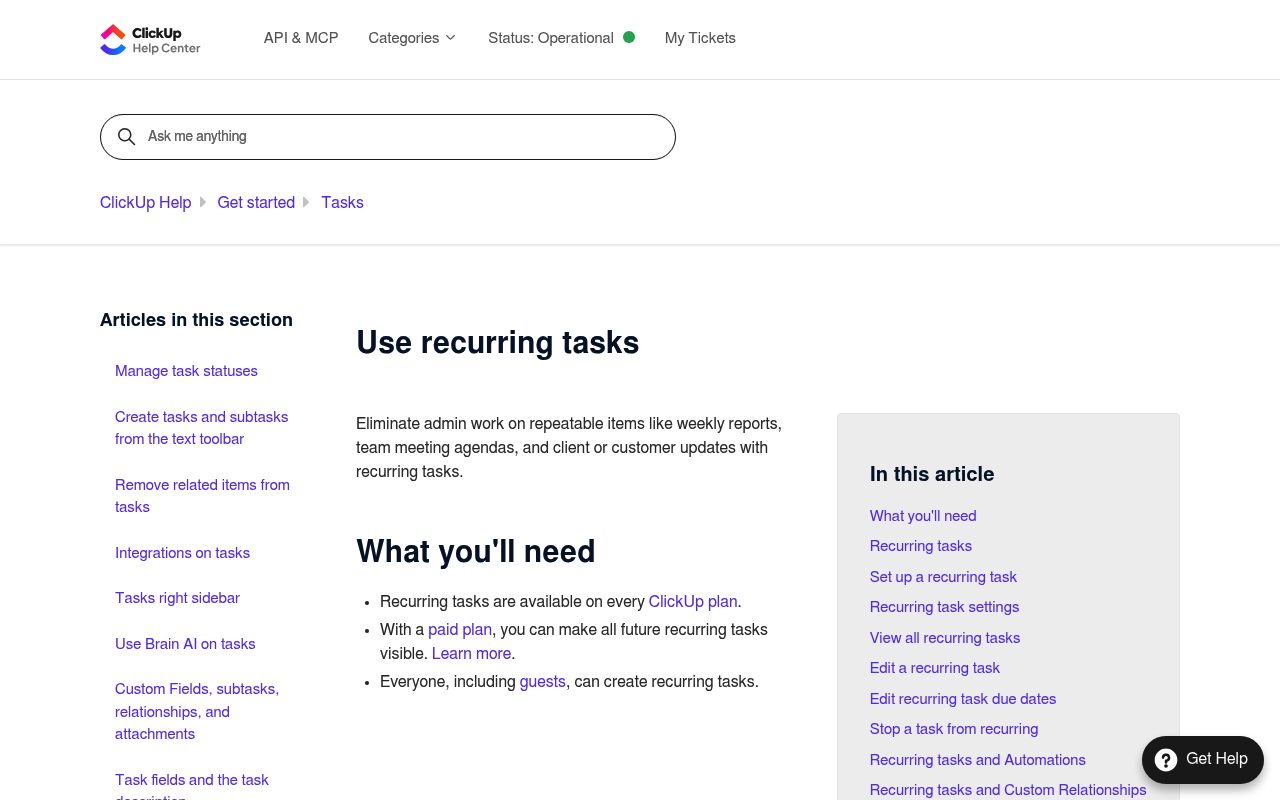Click the ClickUp Help Center logo
Viewport: 1280px width, 800px height.
tap(150, 40)
